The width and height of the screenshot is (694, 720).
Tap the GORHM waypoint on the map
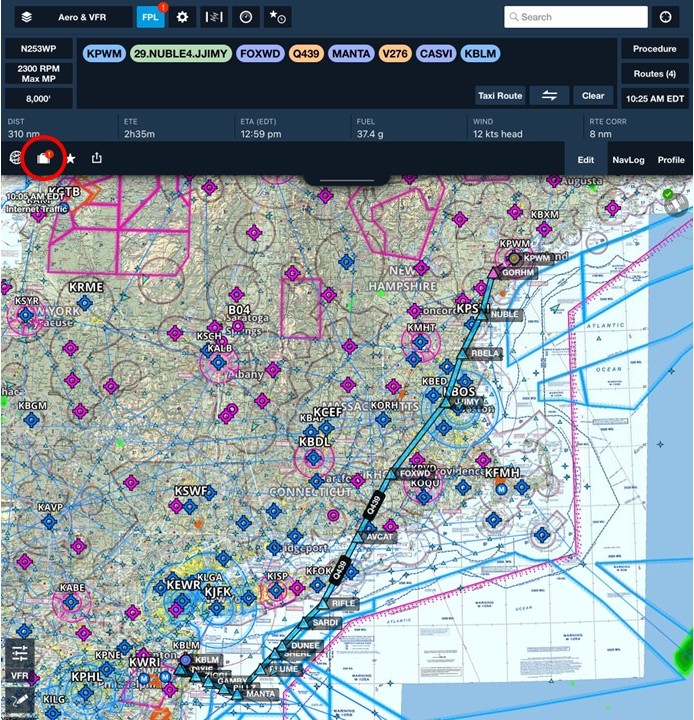(x=493, y=273)
